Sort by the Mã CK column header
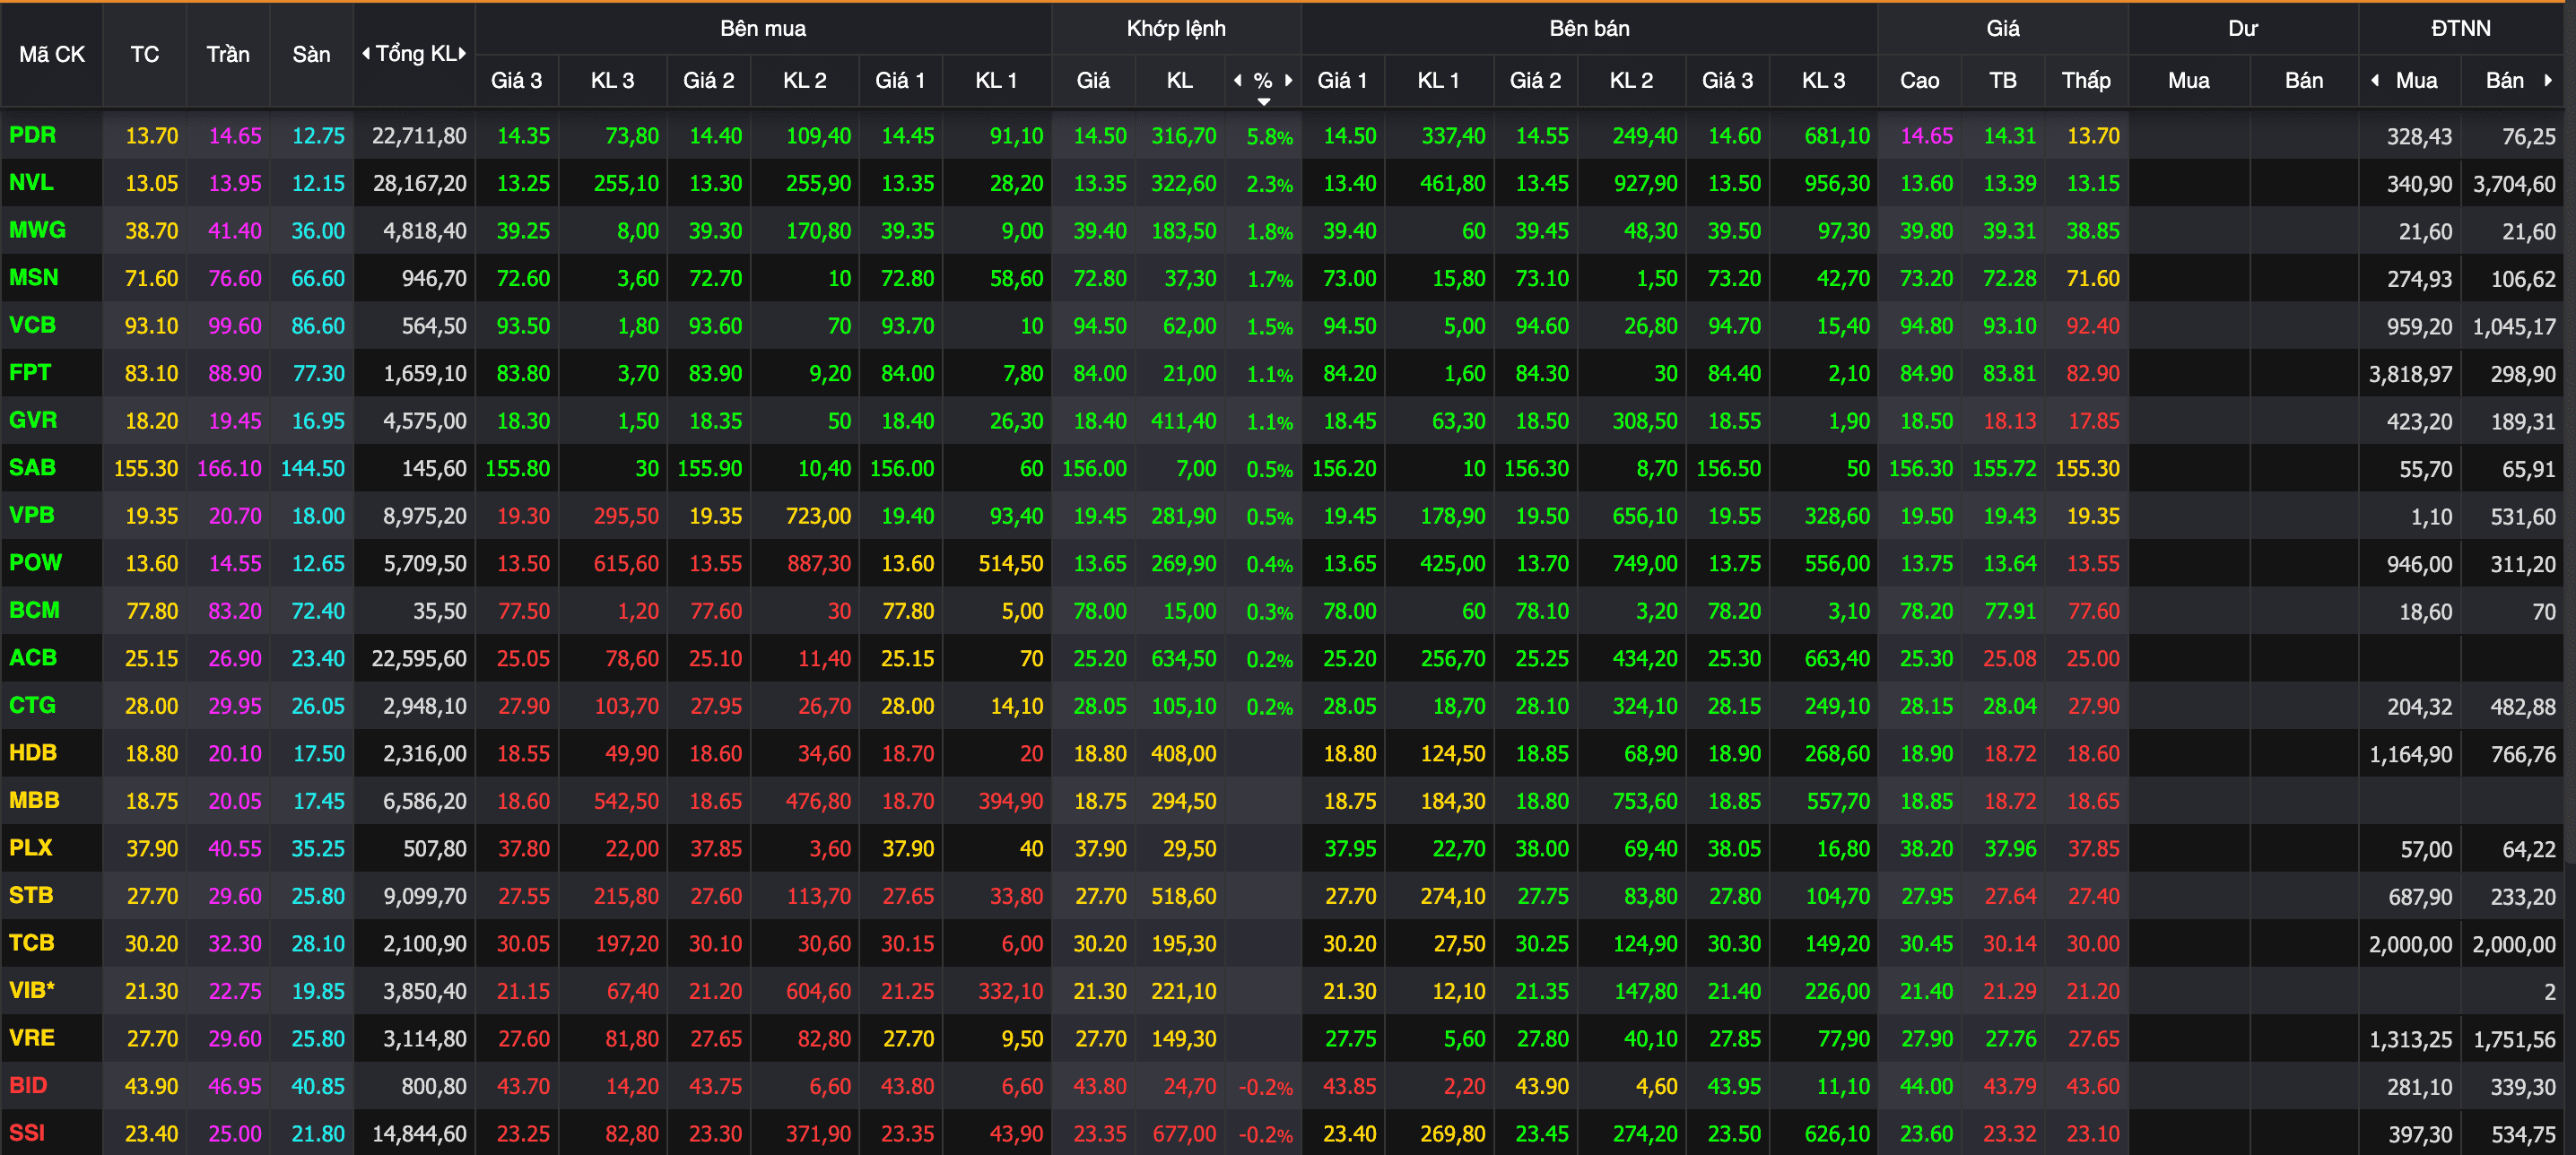Screen dimensions: 2576x1155 pyautogui.click(x=52, y=54)
